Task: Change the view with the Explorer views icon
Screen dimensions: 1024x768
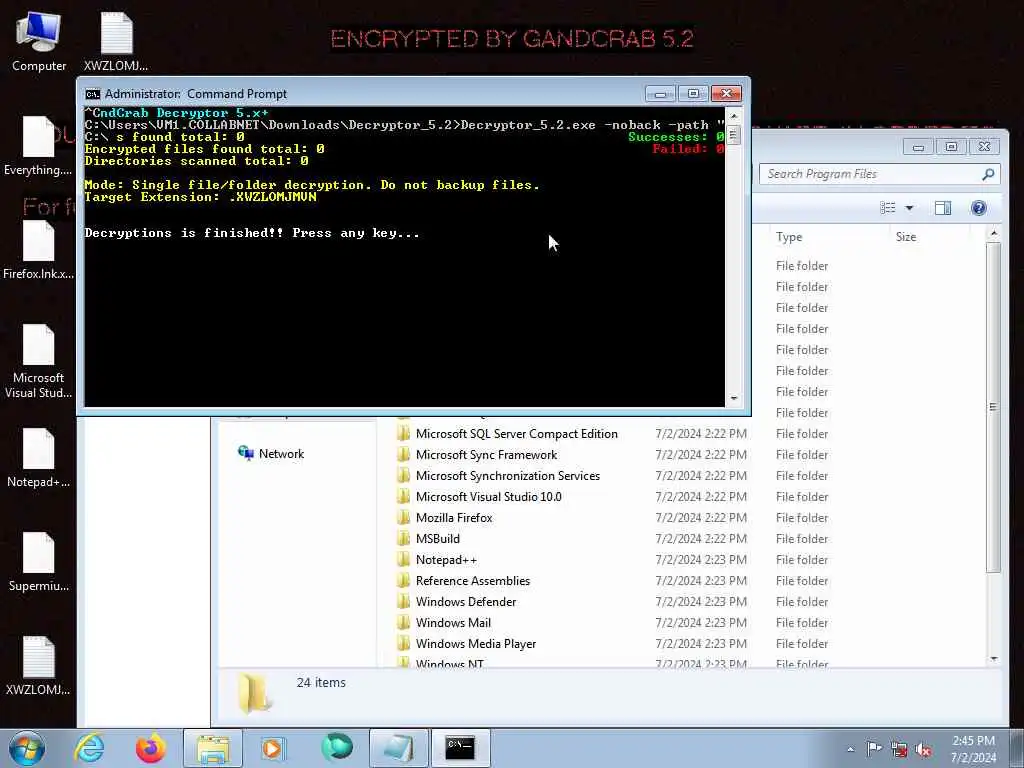Action: (x=888, y=208)
